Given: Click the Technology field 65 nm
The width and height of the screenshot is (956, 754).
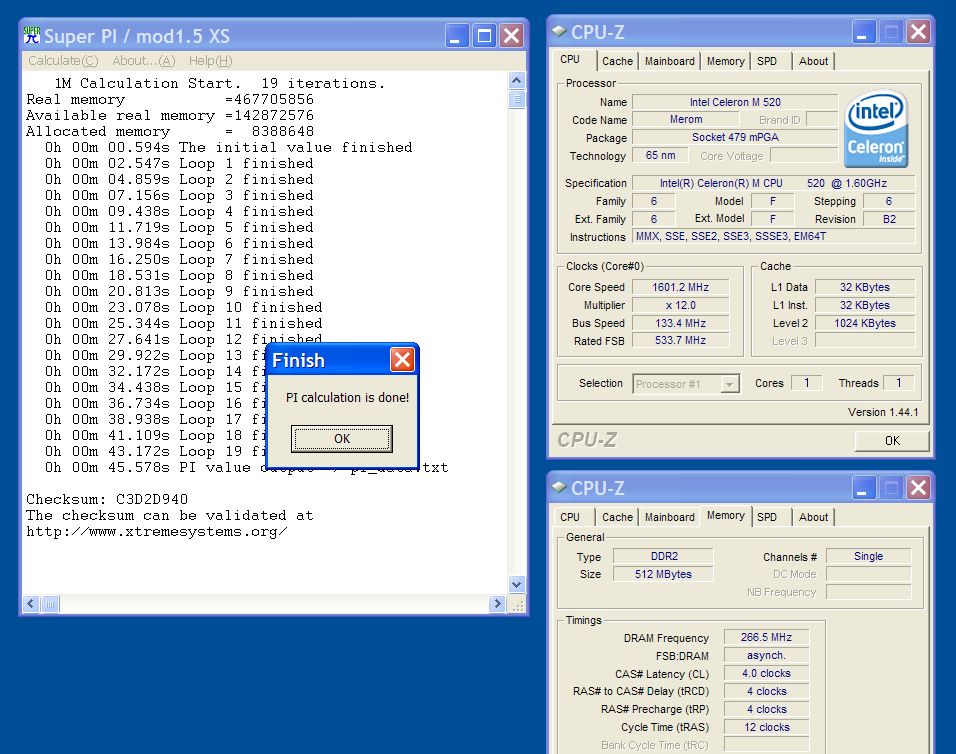Looking at the screenshot, I should [660, 155].
